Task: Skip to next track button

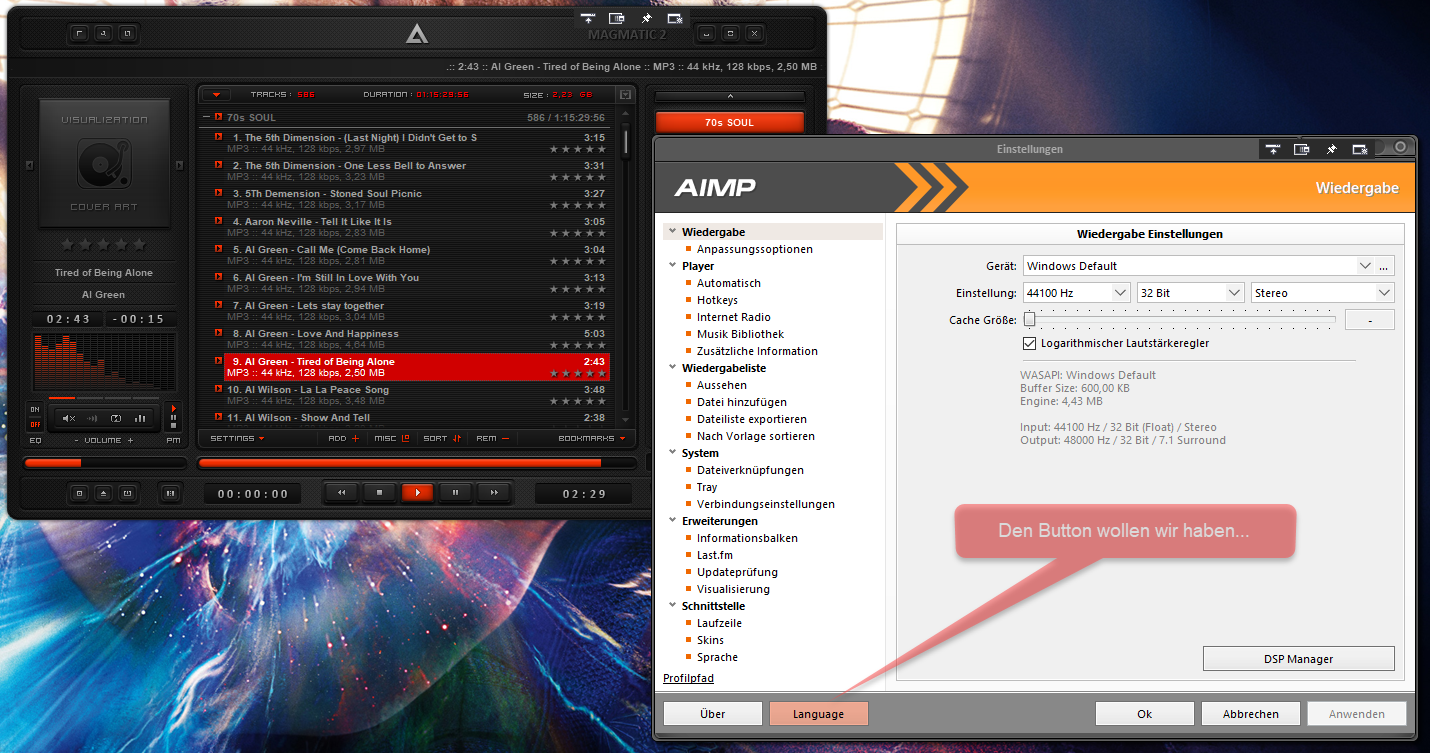Action: pyautogui.click(x=493, y=492)
